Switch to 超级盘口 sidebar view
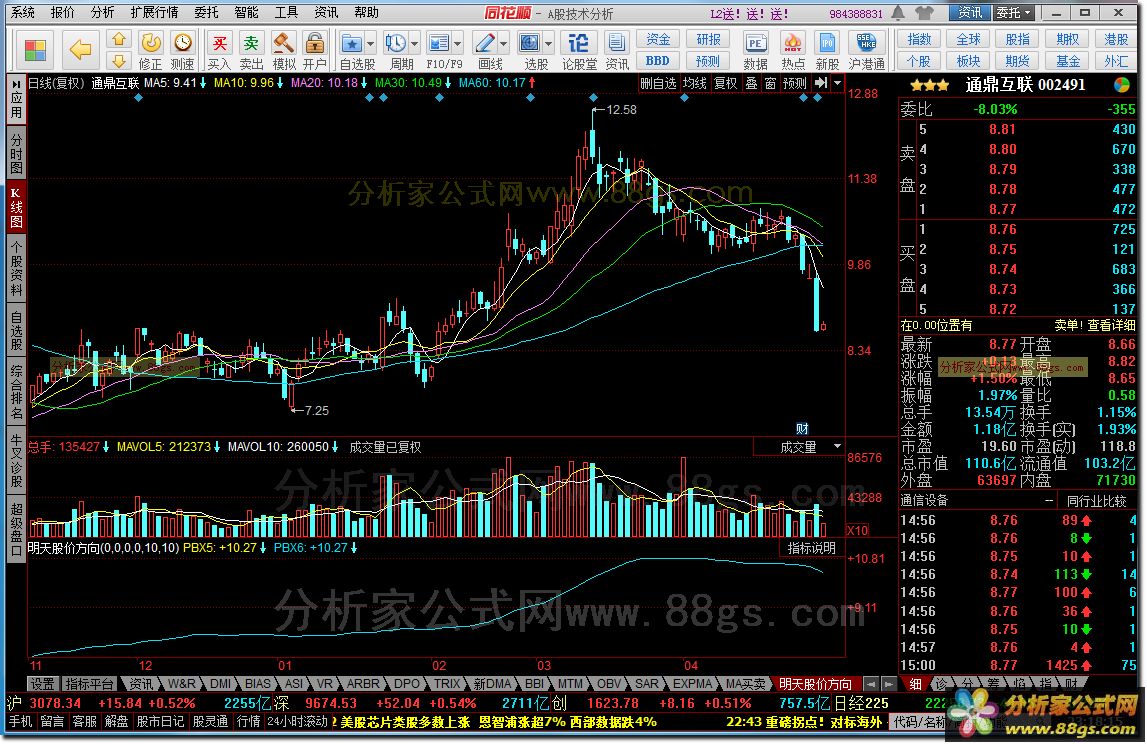1147x744 pixels. tap(15, 530)
